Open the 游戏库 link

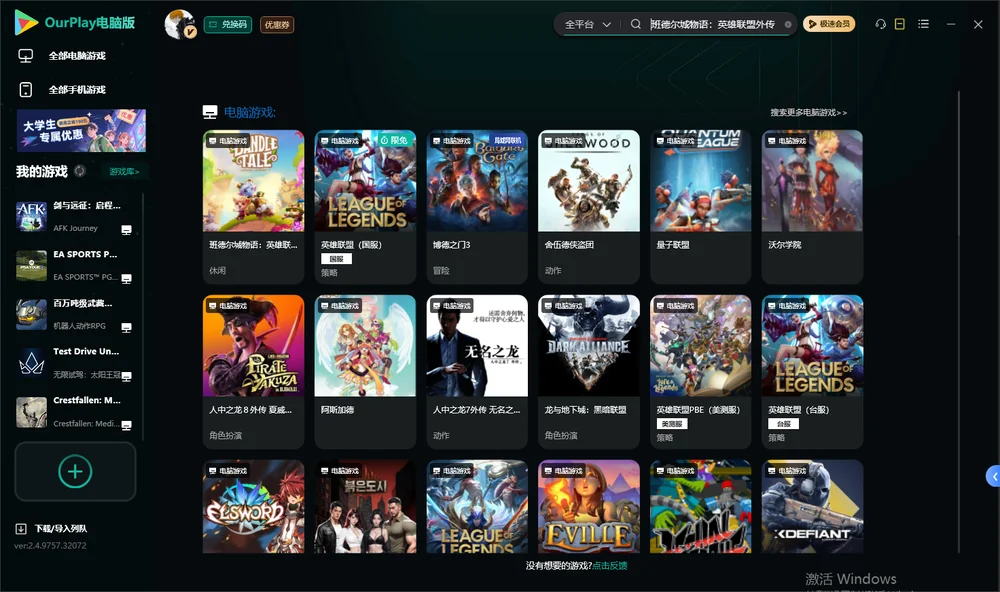click(124, 172)
